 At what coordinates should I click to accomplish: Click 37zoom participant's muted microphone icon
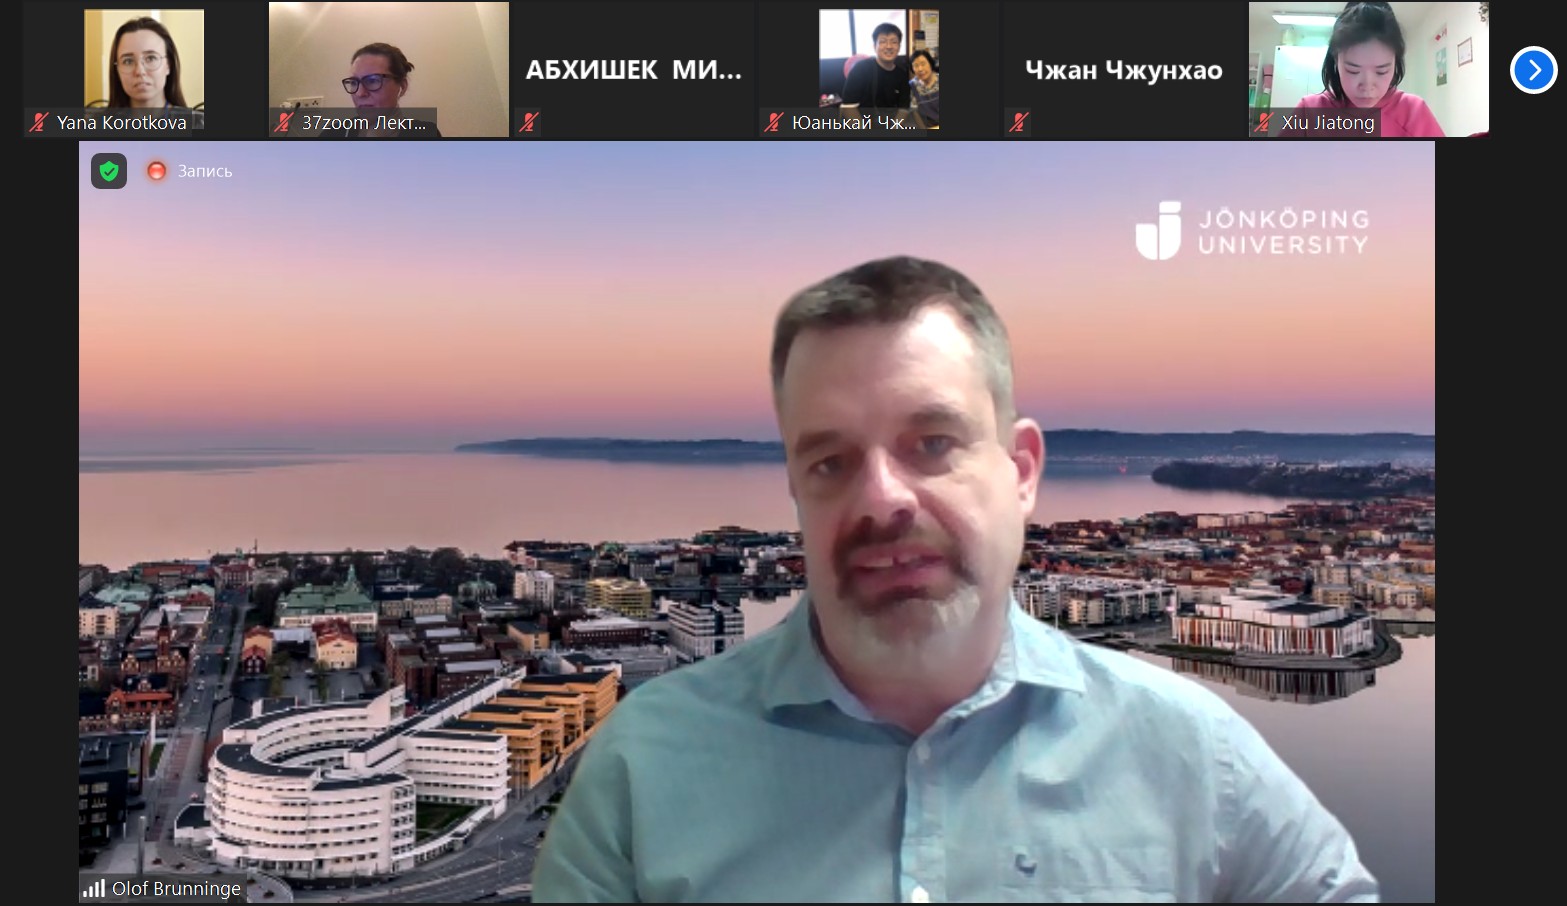[x=284, y=122]
